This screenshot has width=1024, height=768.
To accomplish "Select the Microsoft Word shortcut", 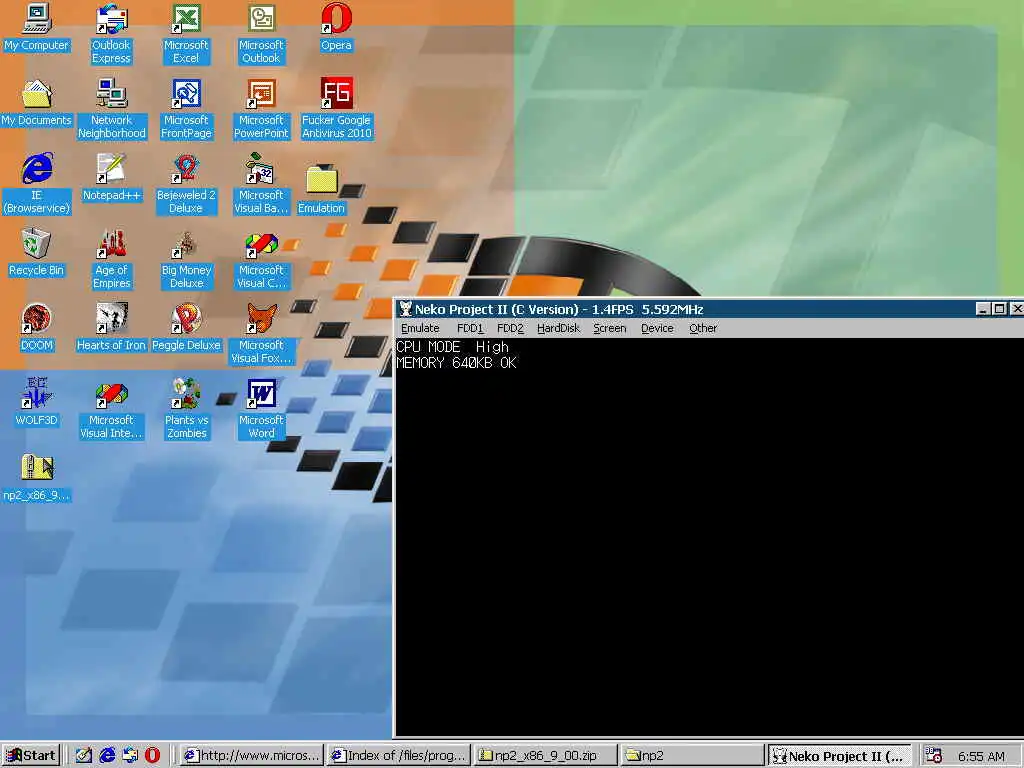I will click(x=261, y=409).
